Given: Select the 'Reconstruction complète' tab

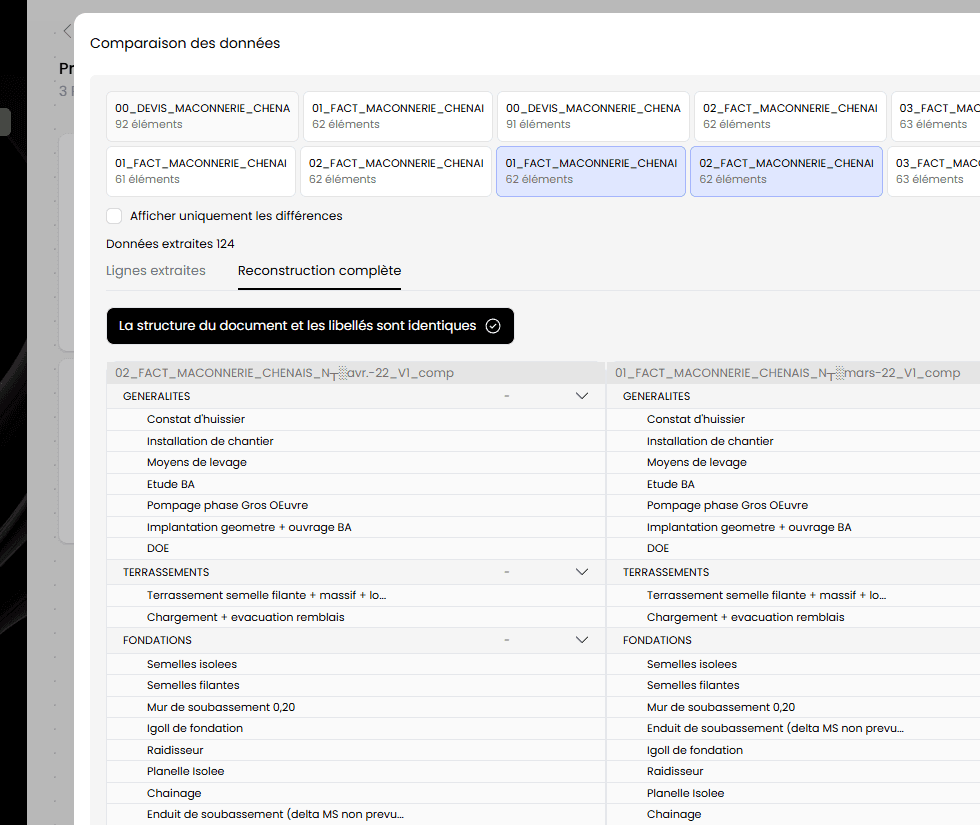Looking at the screenshot, I should point(319,271).
